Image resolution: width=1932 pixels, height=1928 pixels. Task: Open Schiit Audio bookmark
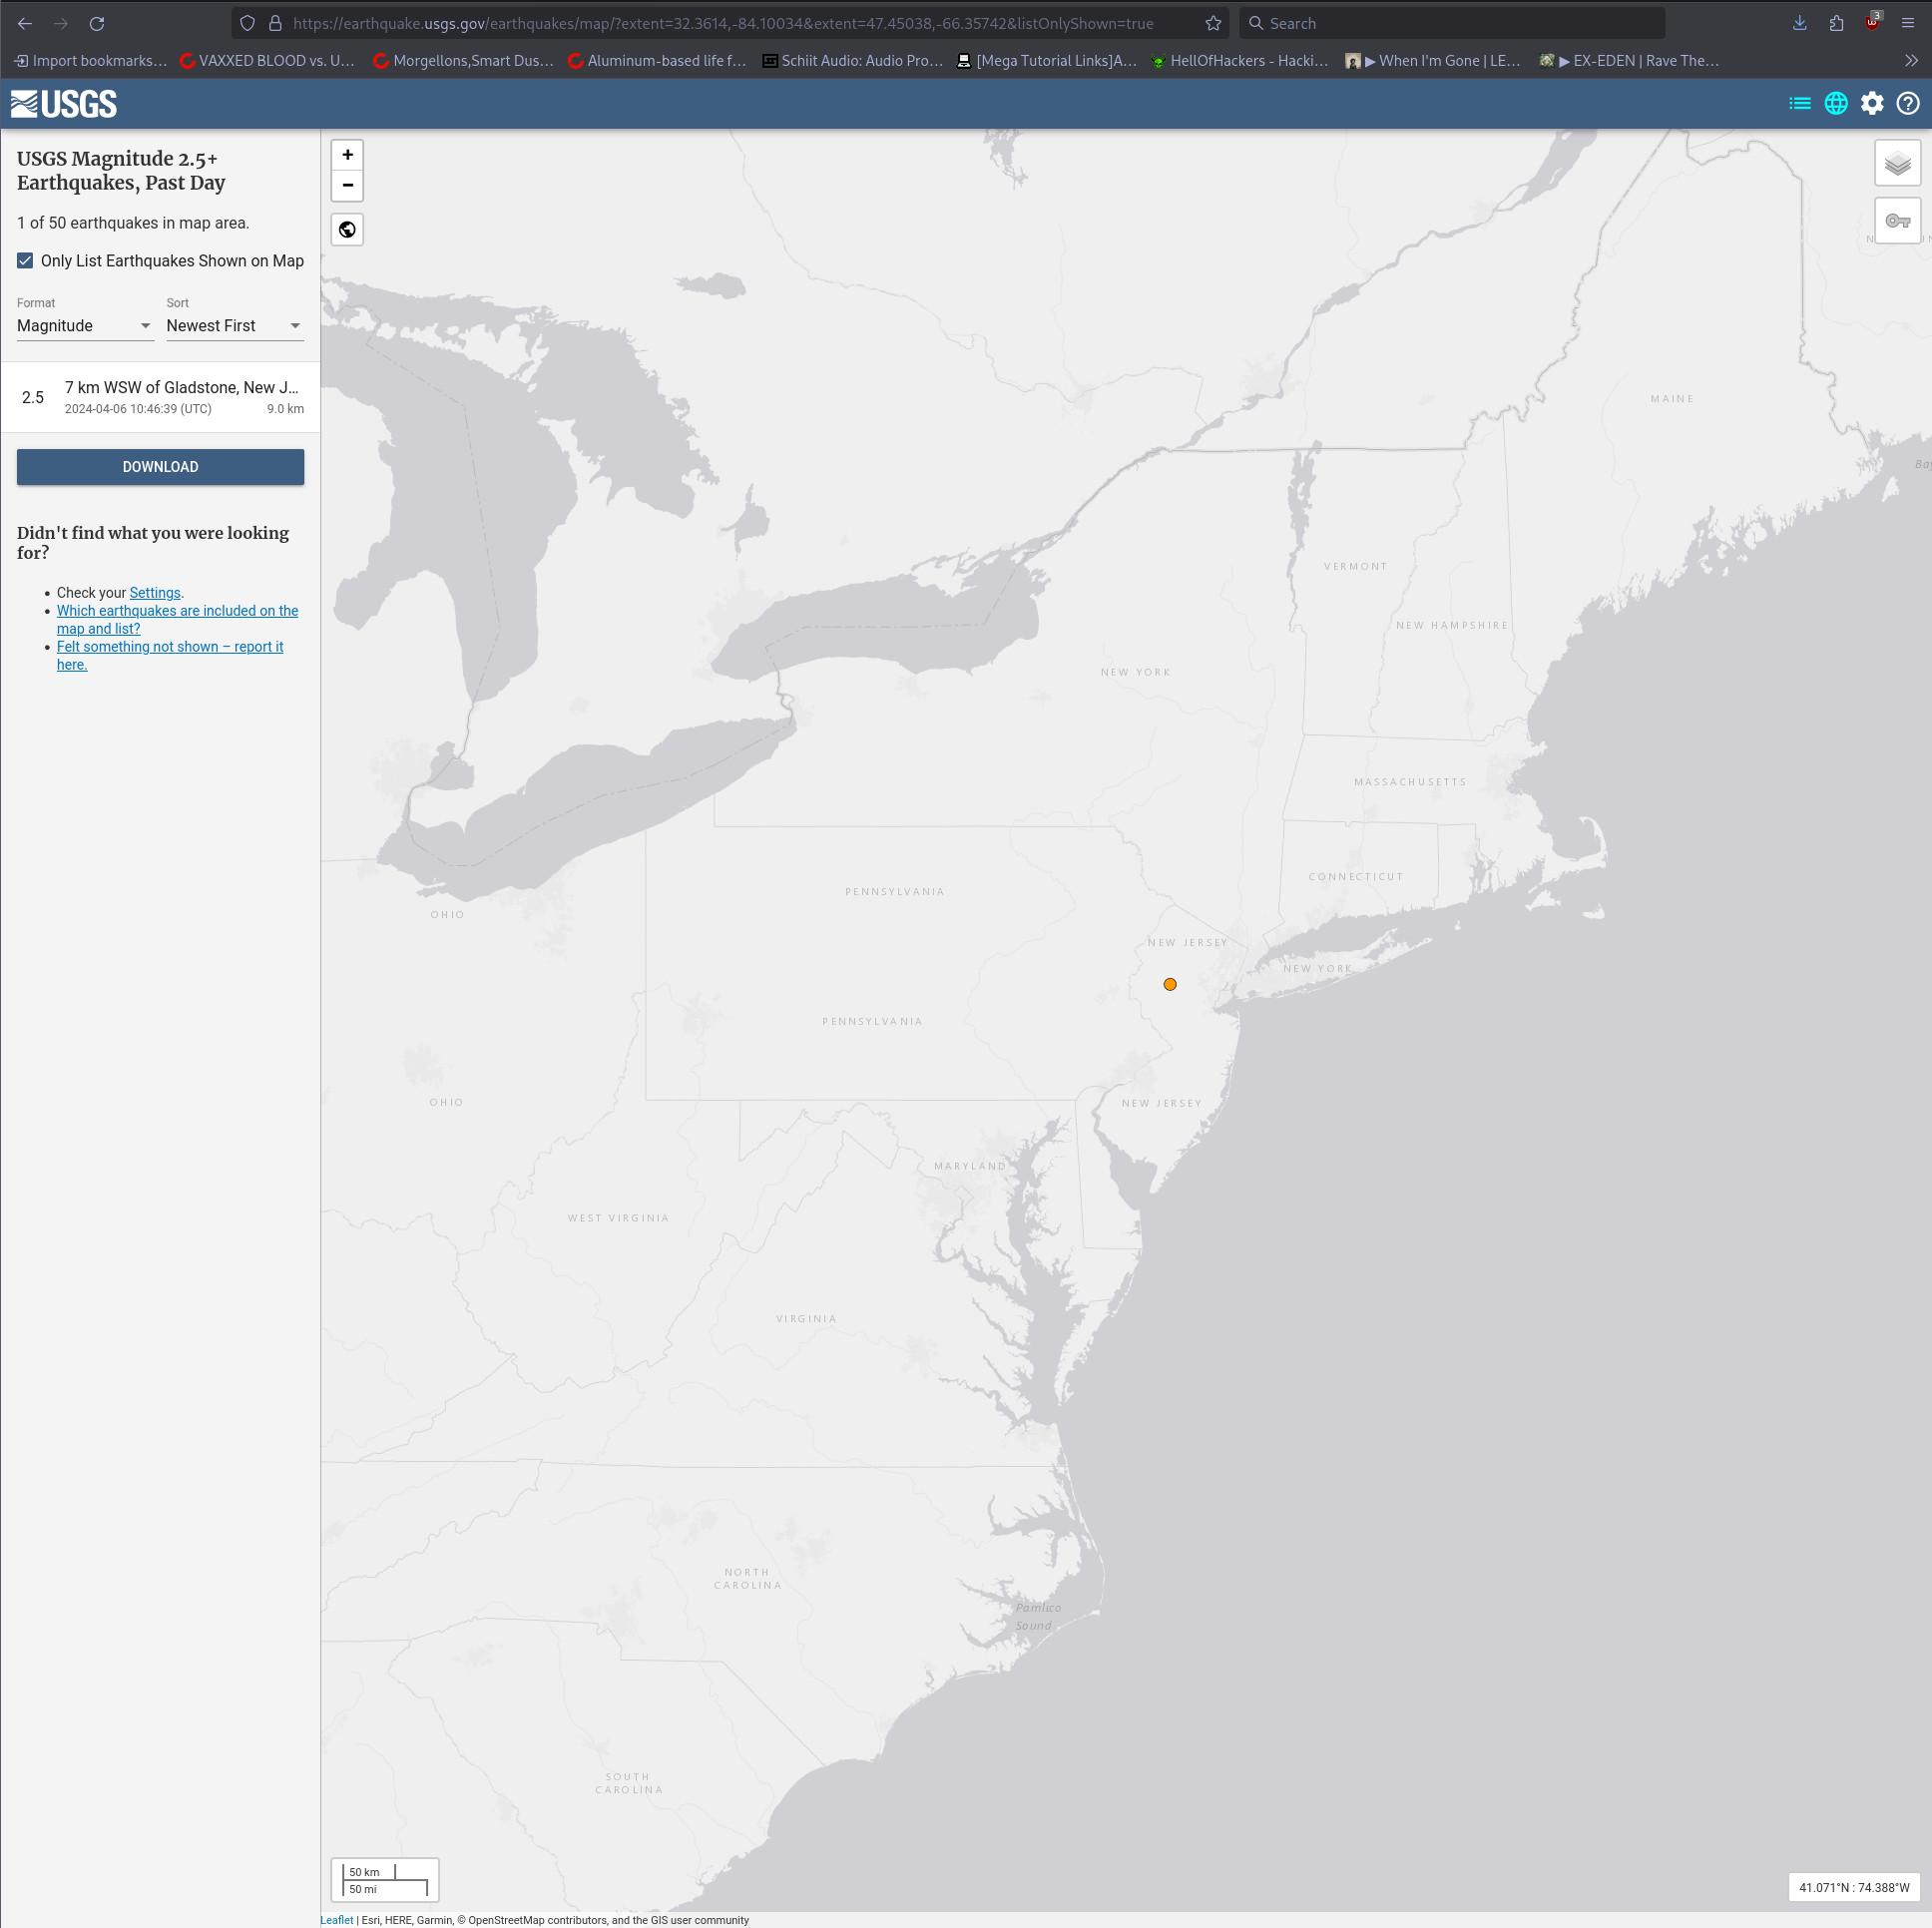[x=852, y=61]
